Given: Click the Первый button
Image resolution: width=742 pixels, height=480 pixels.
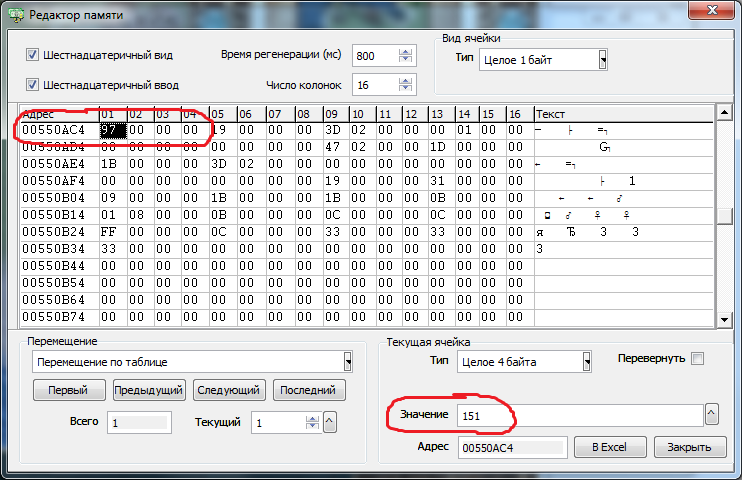Looking at the screenshot, I should 69,391.
